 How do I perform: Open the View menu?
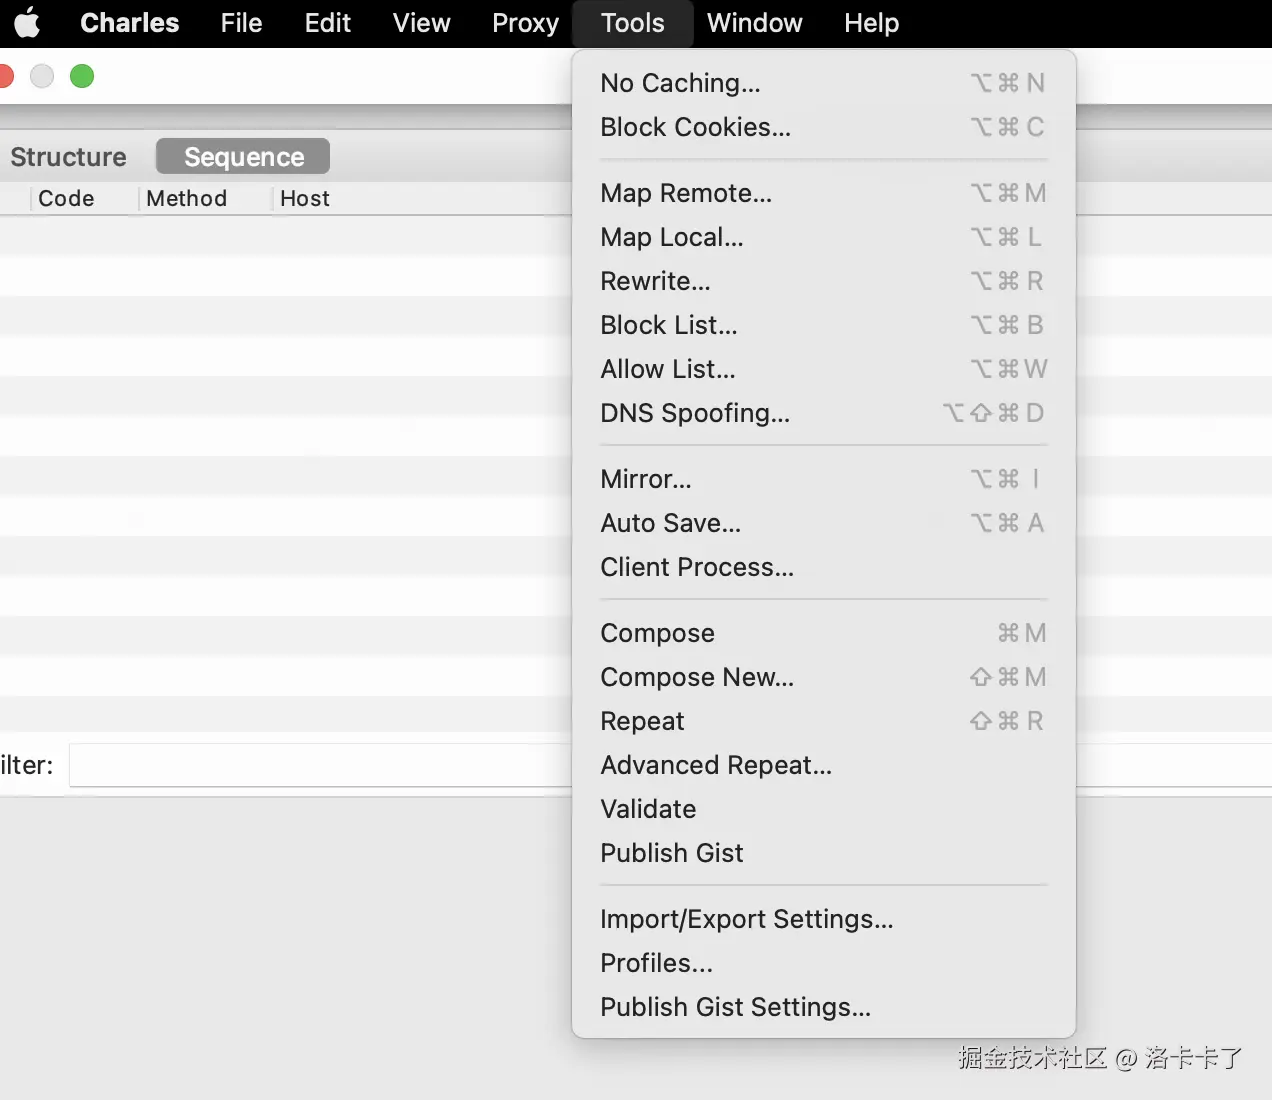(x=422, y=23)
